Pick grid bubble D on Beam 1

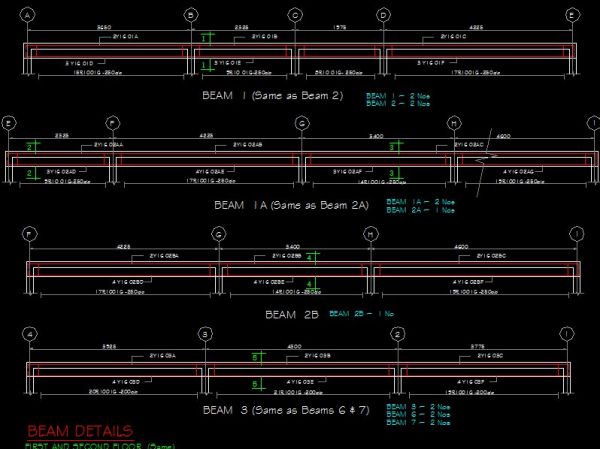point(384,15)
